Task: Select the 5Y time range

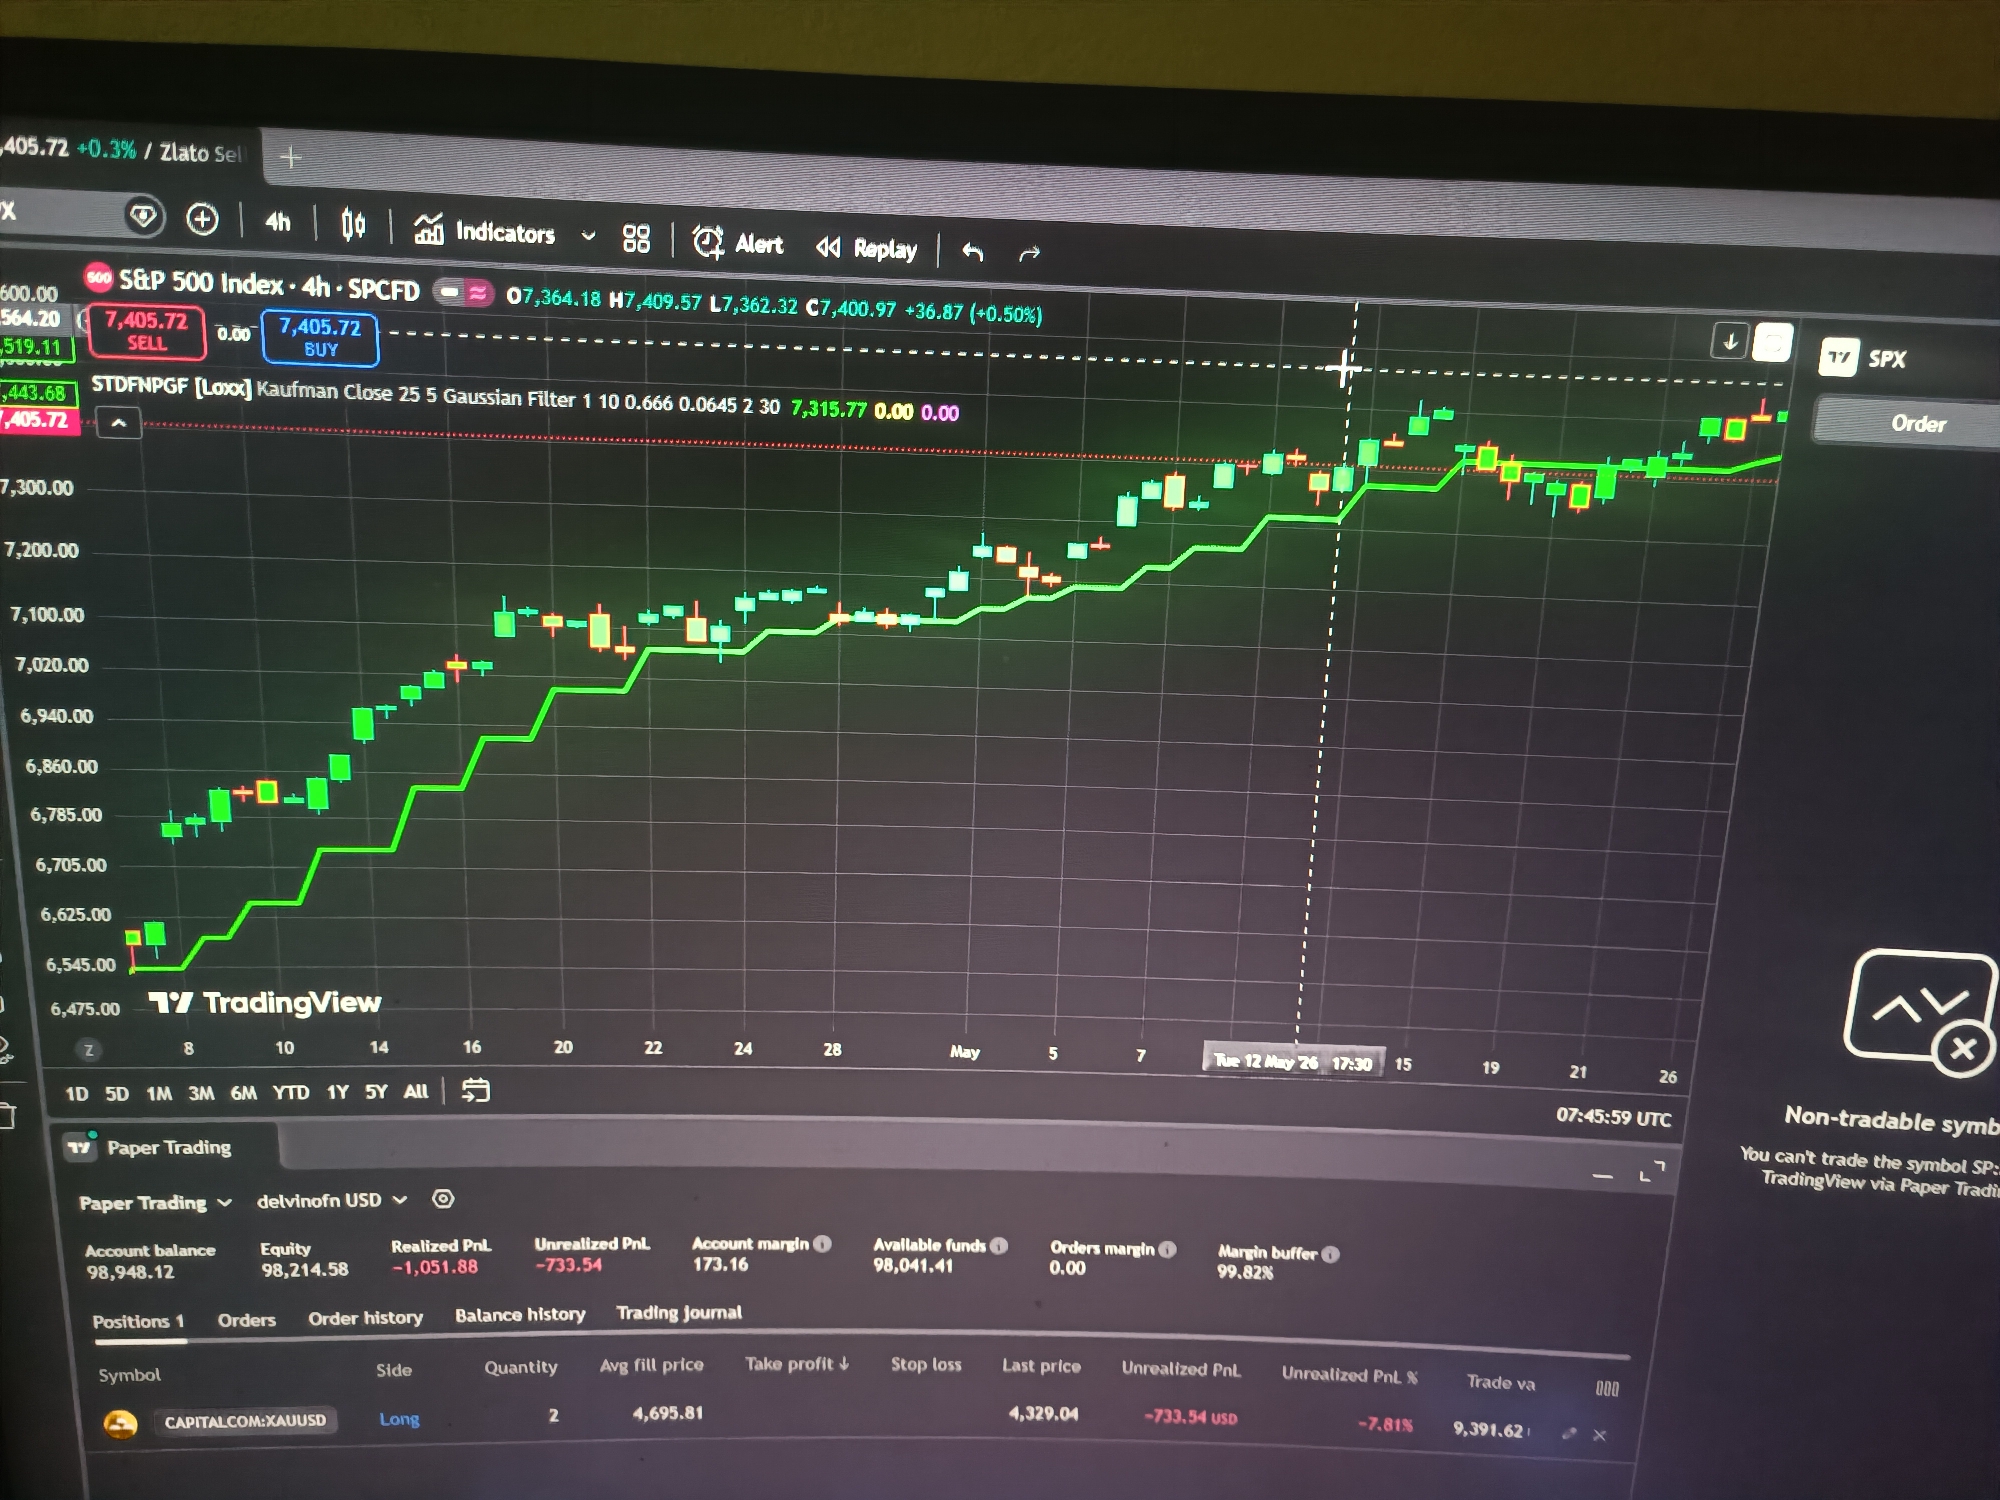Action: [376, 1092]
